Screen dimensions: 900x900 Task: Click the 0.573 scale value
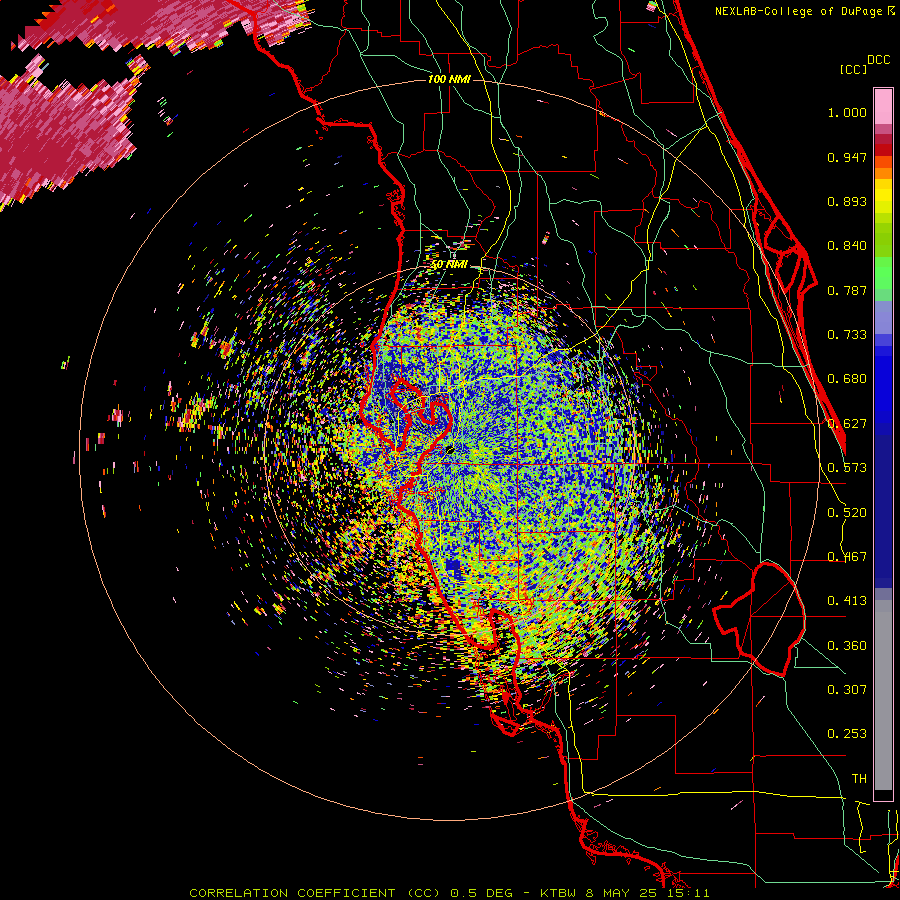tap(847, 468)
